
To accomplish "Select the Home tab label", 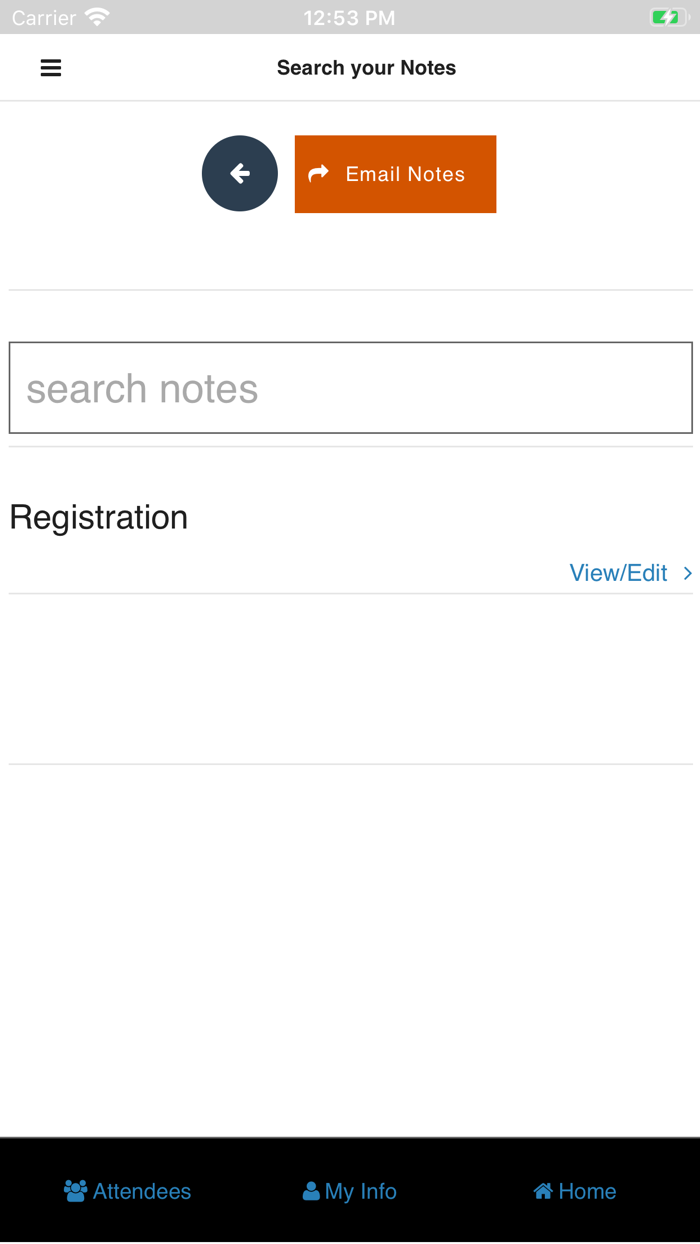I will [587, 1191].
